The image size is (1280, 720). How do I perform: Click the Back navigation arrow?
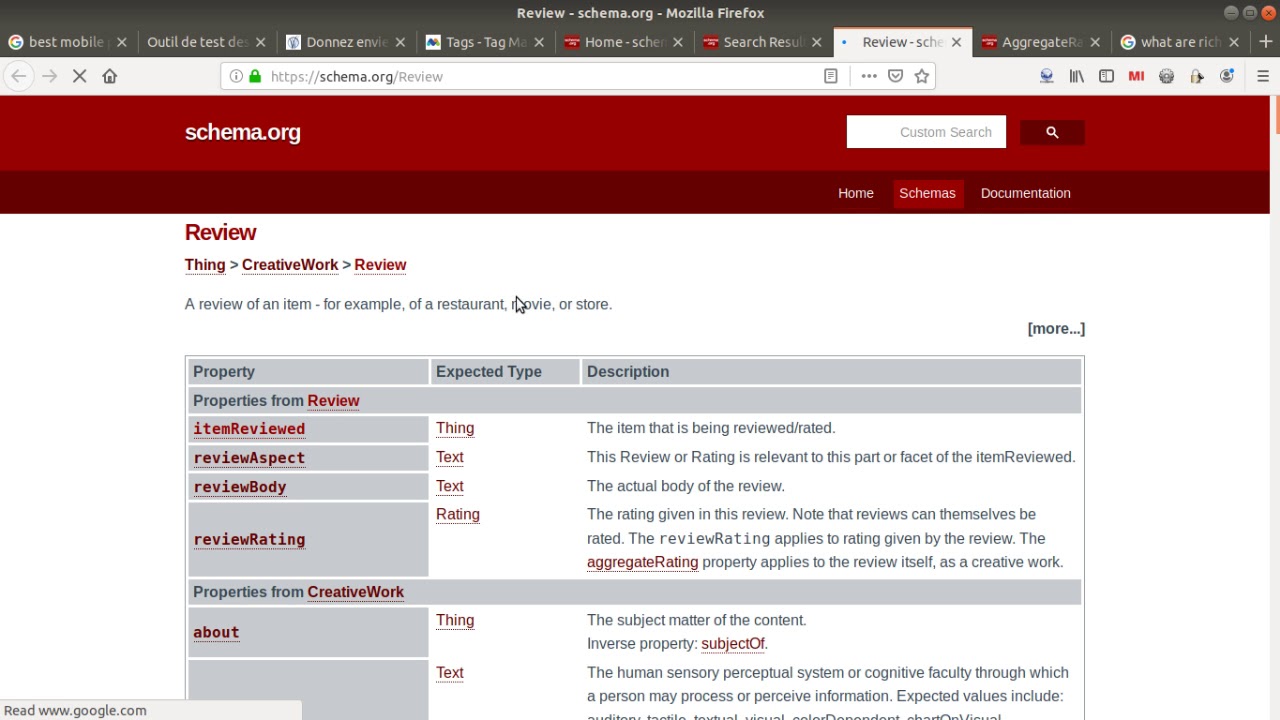pyautogui.click(x=19, y=76)
